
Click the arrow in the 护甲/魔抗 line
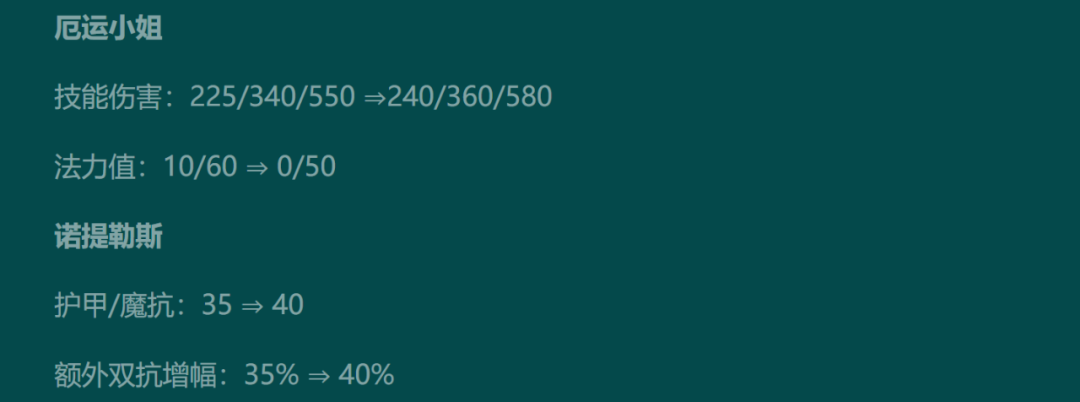click(x=252, y=306)
